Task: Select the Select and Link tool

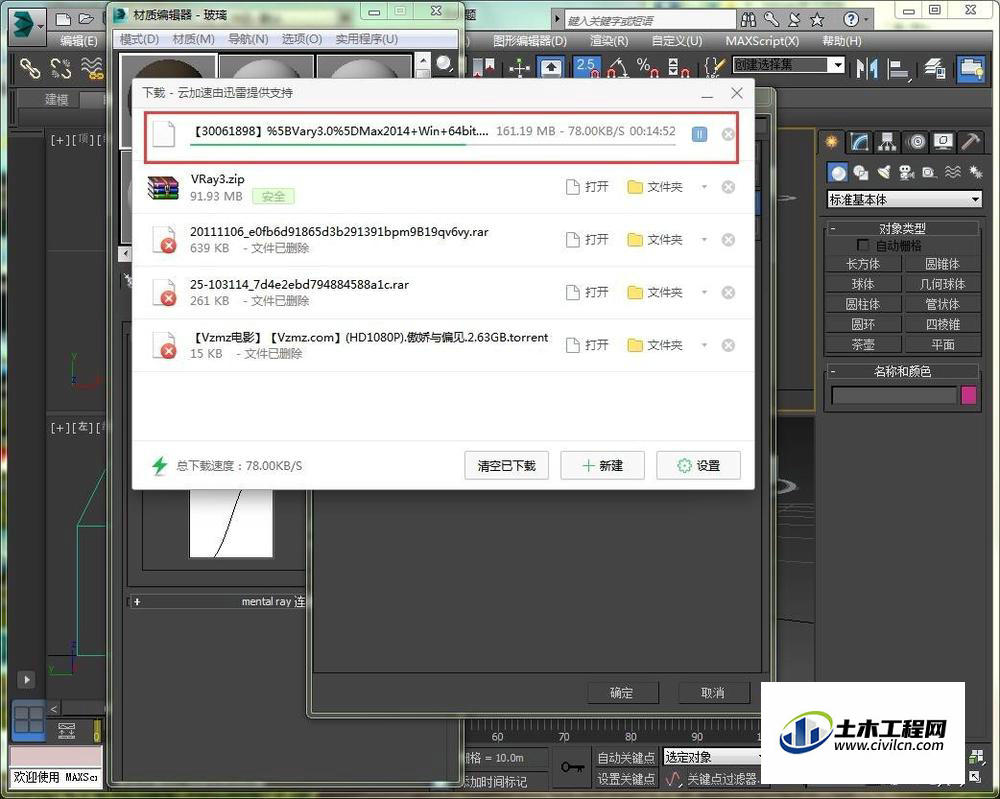Action: pyautogui.click(x=29, y=68)
